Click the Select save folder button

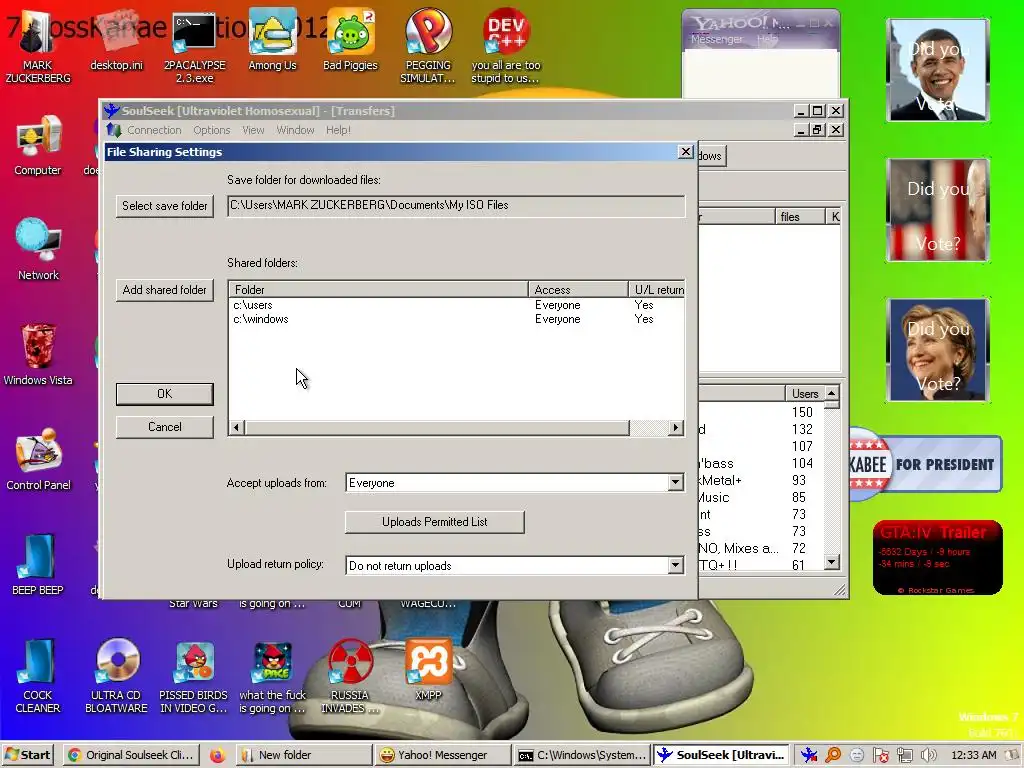pyautogui.click(x=165, y=206)
